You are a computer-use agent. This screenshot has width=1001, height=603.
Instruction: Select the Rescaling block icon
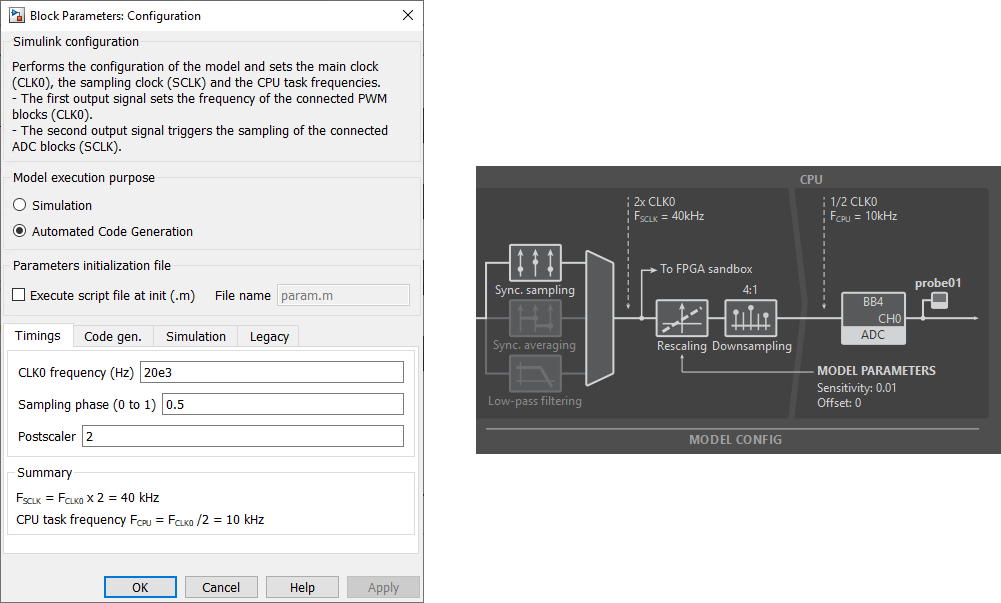[681, 318]
